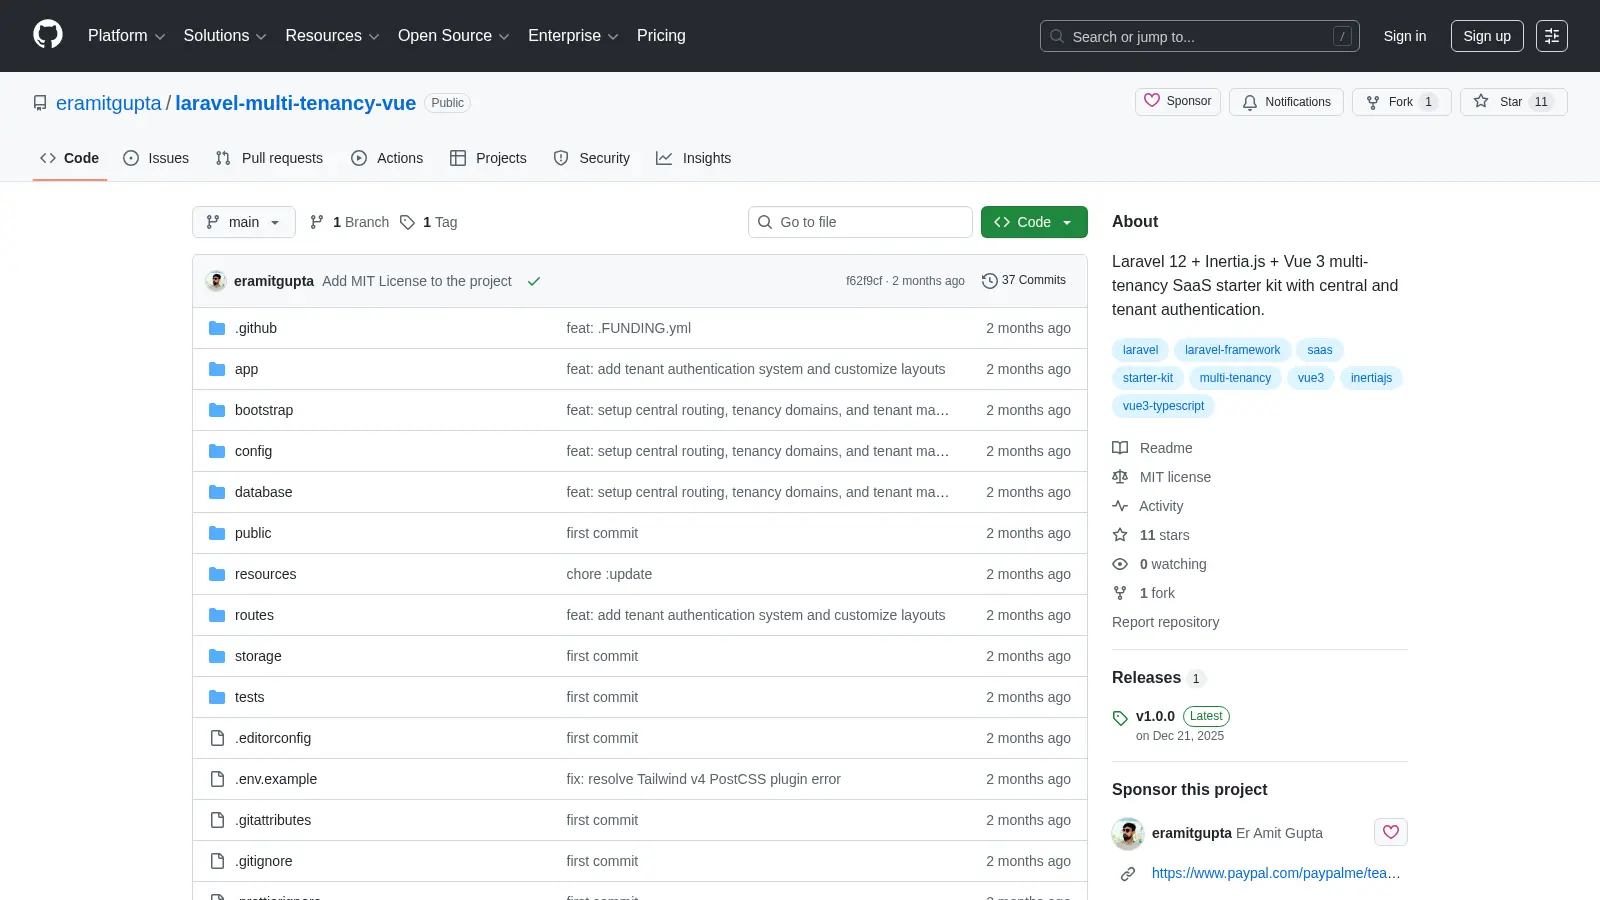Click the routes folder icon
The image size is (1600, 900).
tap(217, 615)
